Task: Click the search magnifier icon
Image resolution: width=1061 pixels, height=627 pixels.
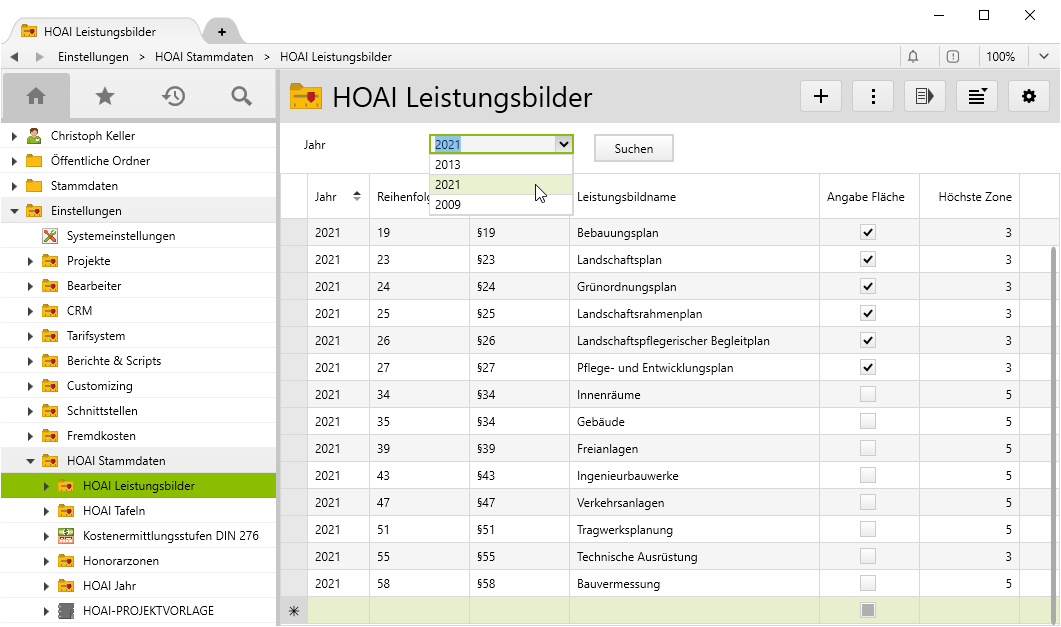Action: (241, 96)
